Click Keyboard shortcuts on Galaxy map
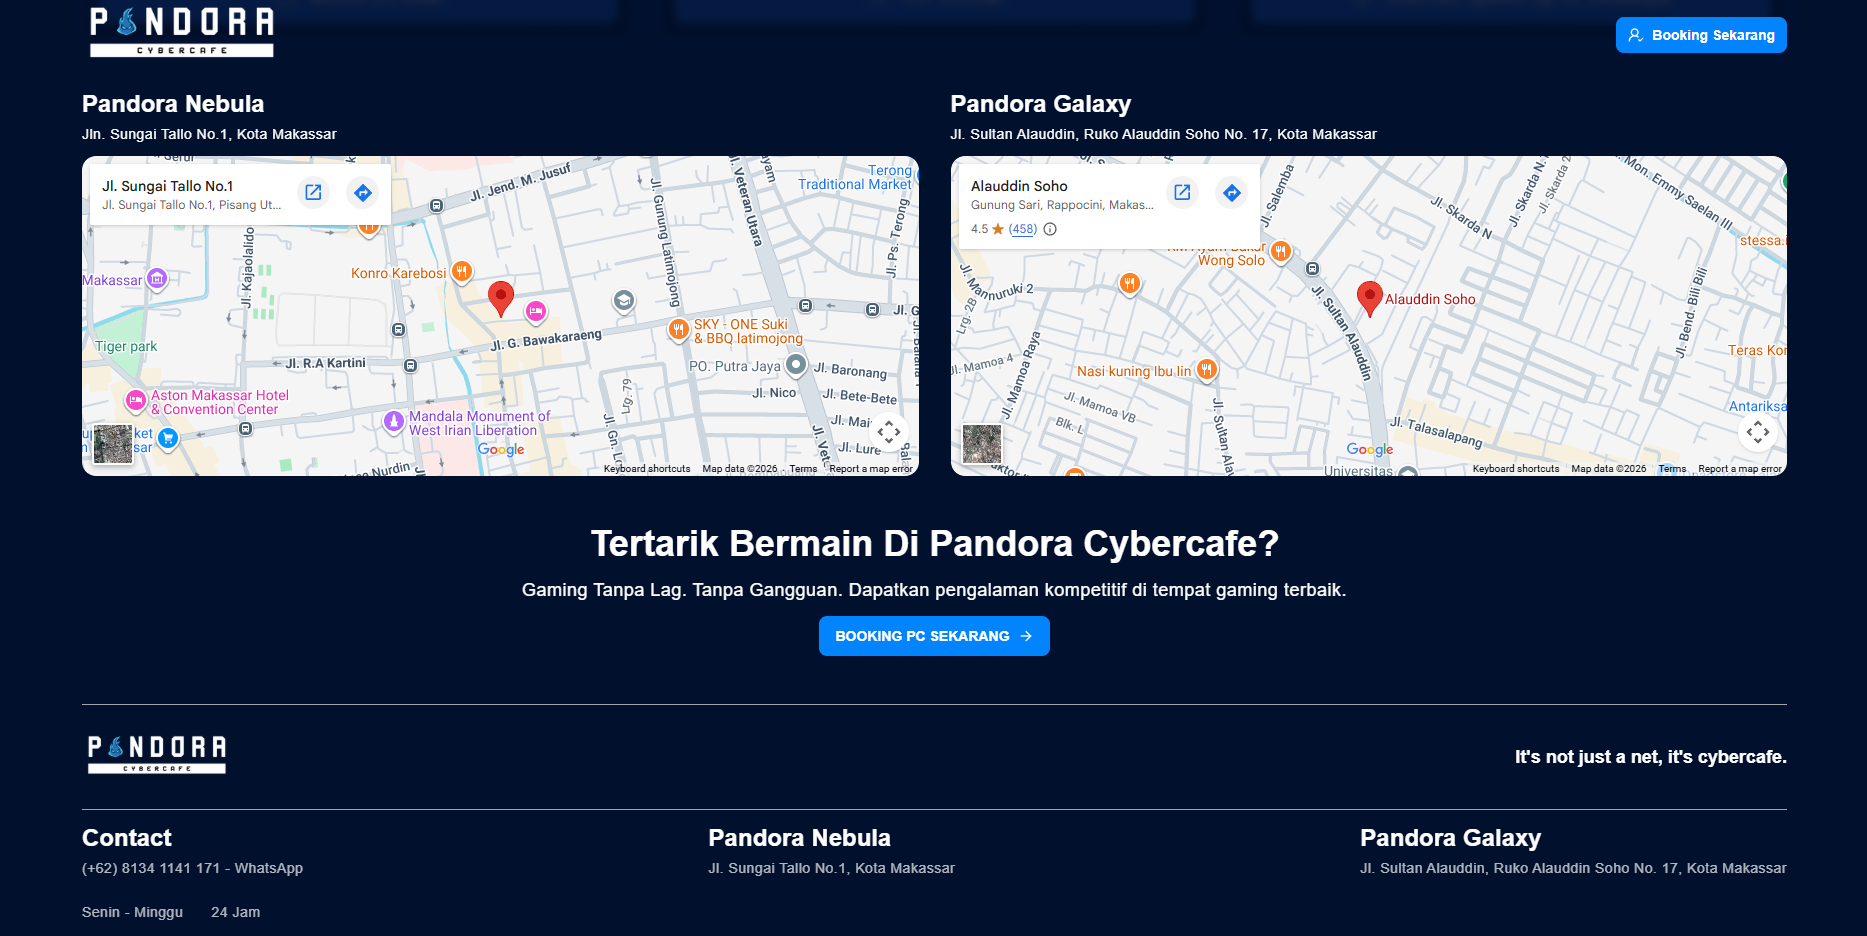The image size is (1867, 936). (1516, 469)
